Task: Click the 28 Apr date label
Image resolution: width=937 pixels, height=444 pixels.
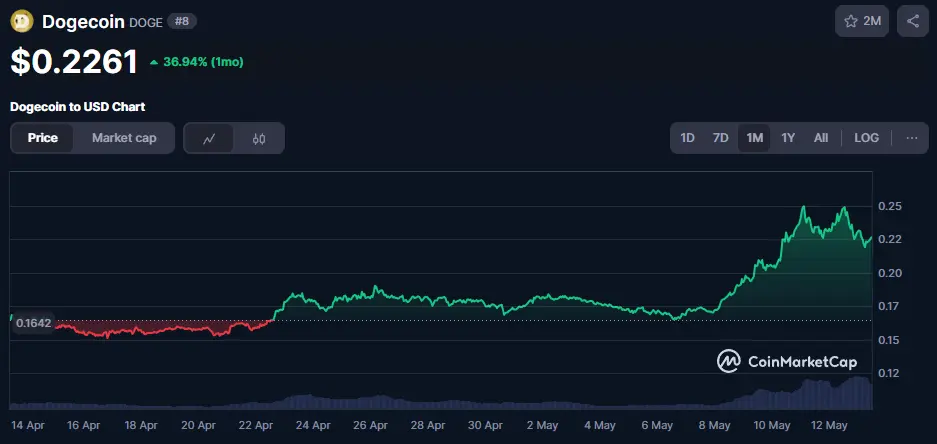Action: 428,425
